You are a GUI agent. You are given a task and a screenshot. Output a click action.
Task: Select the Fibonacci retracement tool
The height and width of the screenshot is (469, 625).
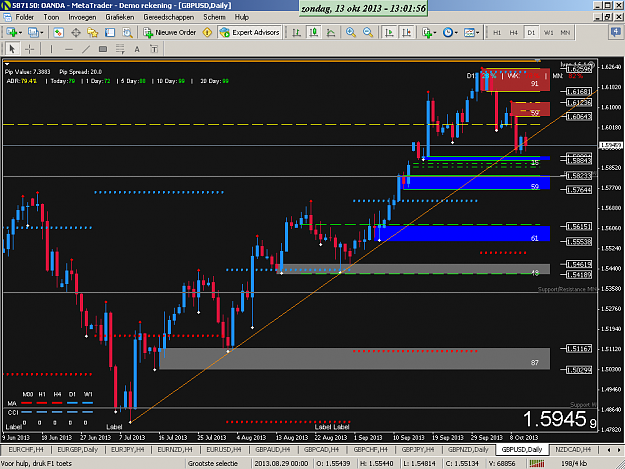[x=120, y=49]
